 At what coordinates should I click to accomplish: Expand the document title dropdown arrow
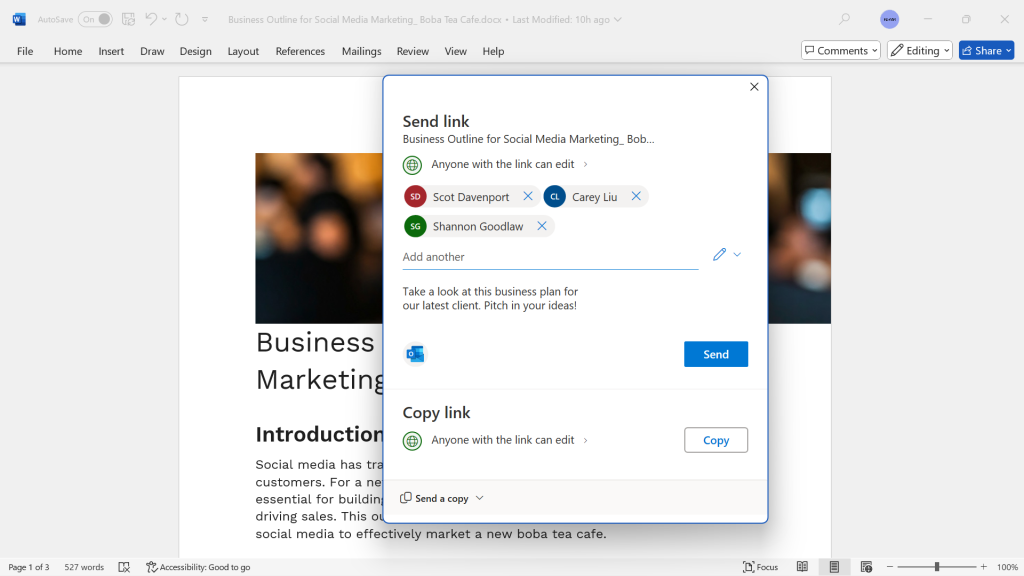[x=618, y=20]
